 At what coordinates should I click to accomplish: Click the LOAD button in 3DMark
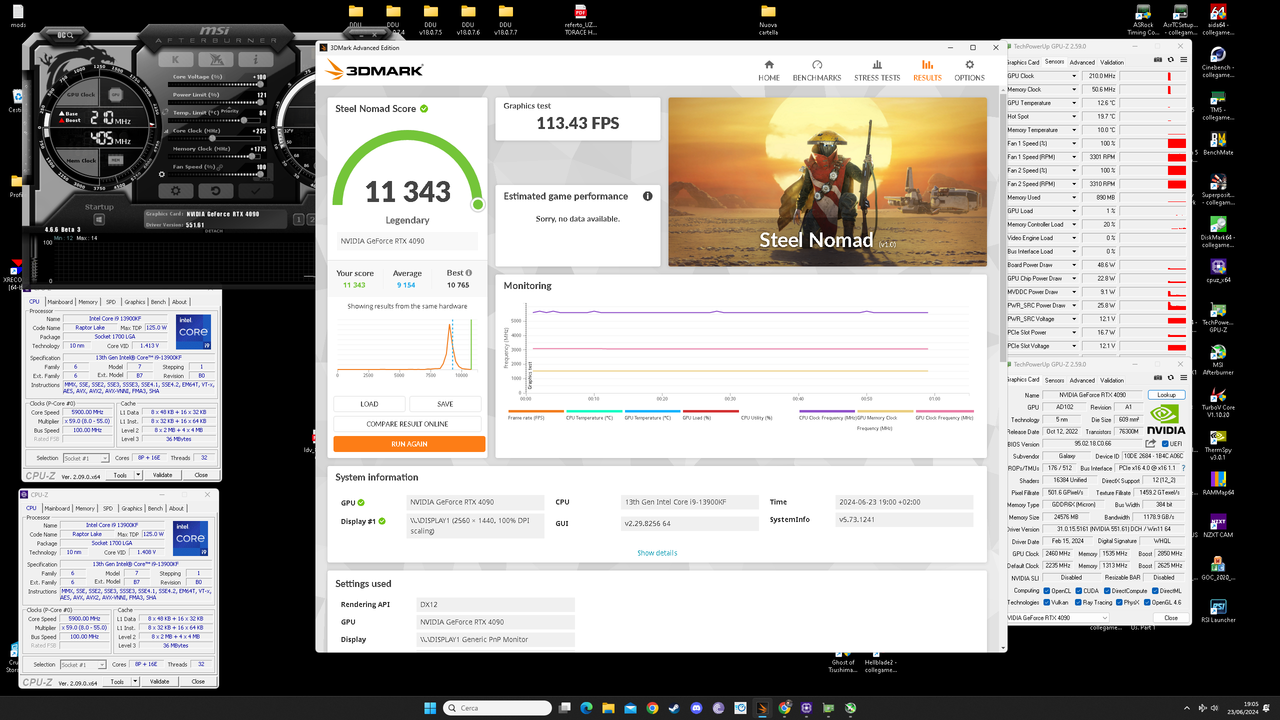(370, 404)
